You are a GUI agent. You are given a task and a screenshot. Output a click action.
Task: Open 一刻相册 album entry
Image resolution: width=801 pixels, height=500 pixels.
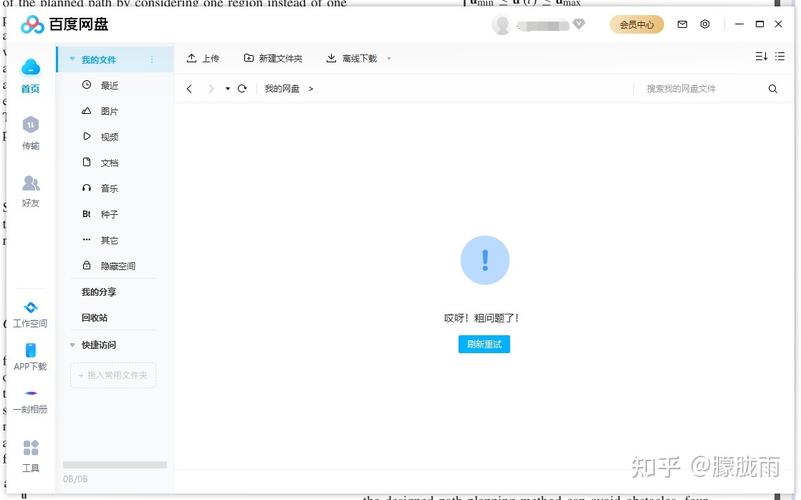point(30,400)
